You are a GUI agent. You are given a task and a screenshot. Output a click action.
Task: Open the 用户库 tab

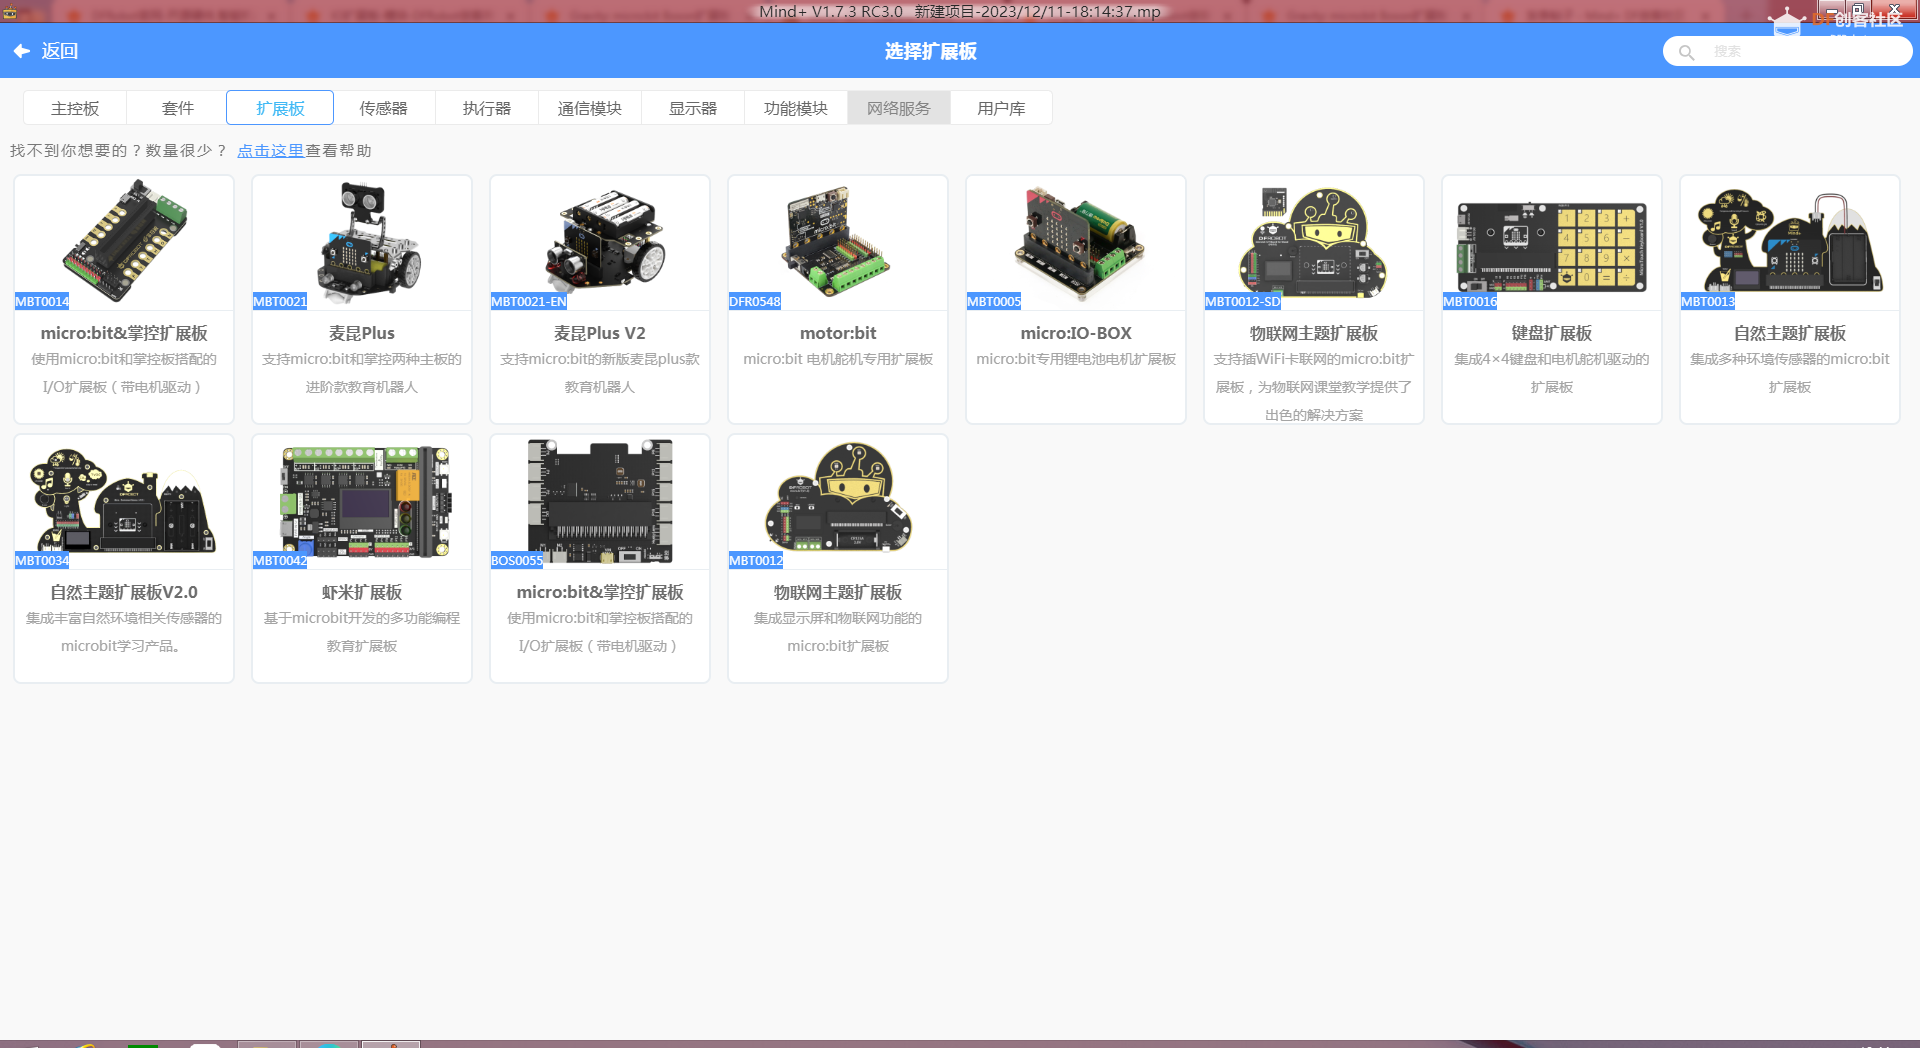click(x=1001, y=108)
